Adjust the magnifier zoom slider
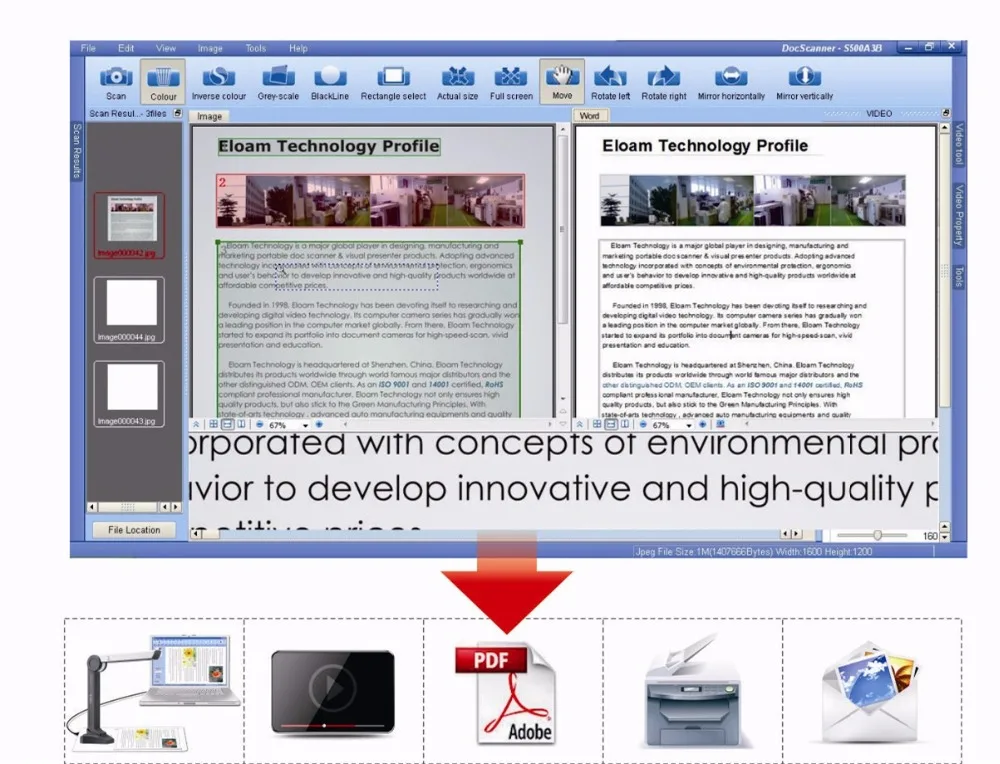The height and width of the screenshot is (764, 1000). pos(878,535)
